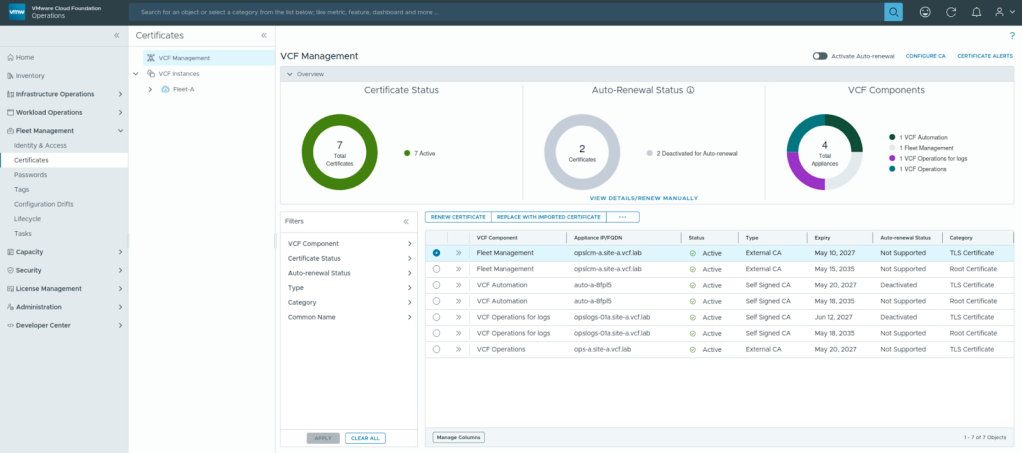The height and width of the screenshot is (453, 1022).
Task: Open the notifications bell
Action: point(976,12)
